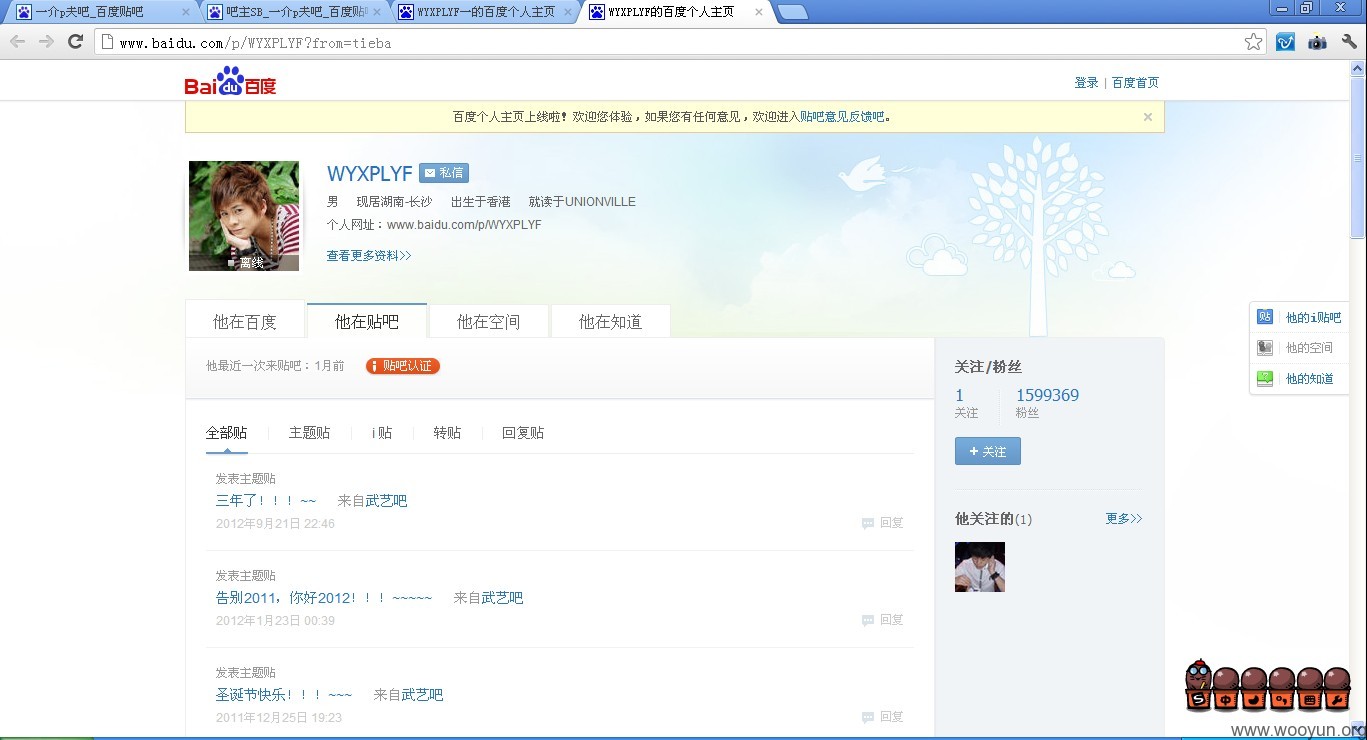Click the envelope 私信 message button

(444, 173)
